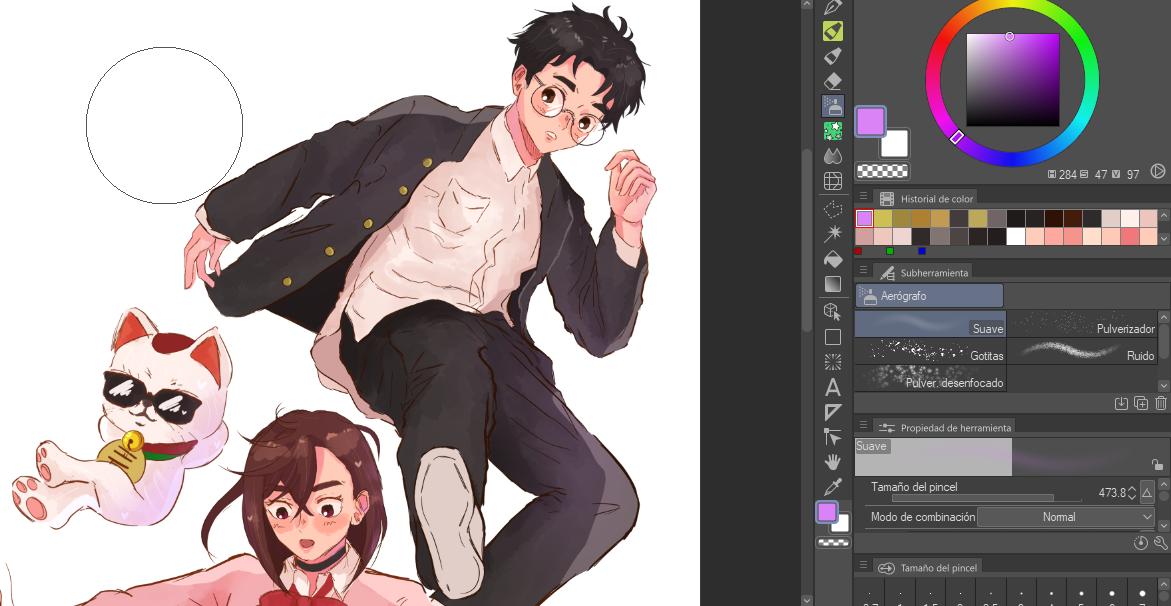Switch to Subherramienta tab

pos(923,273)
